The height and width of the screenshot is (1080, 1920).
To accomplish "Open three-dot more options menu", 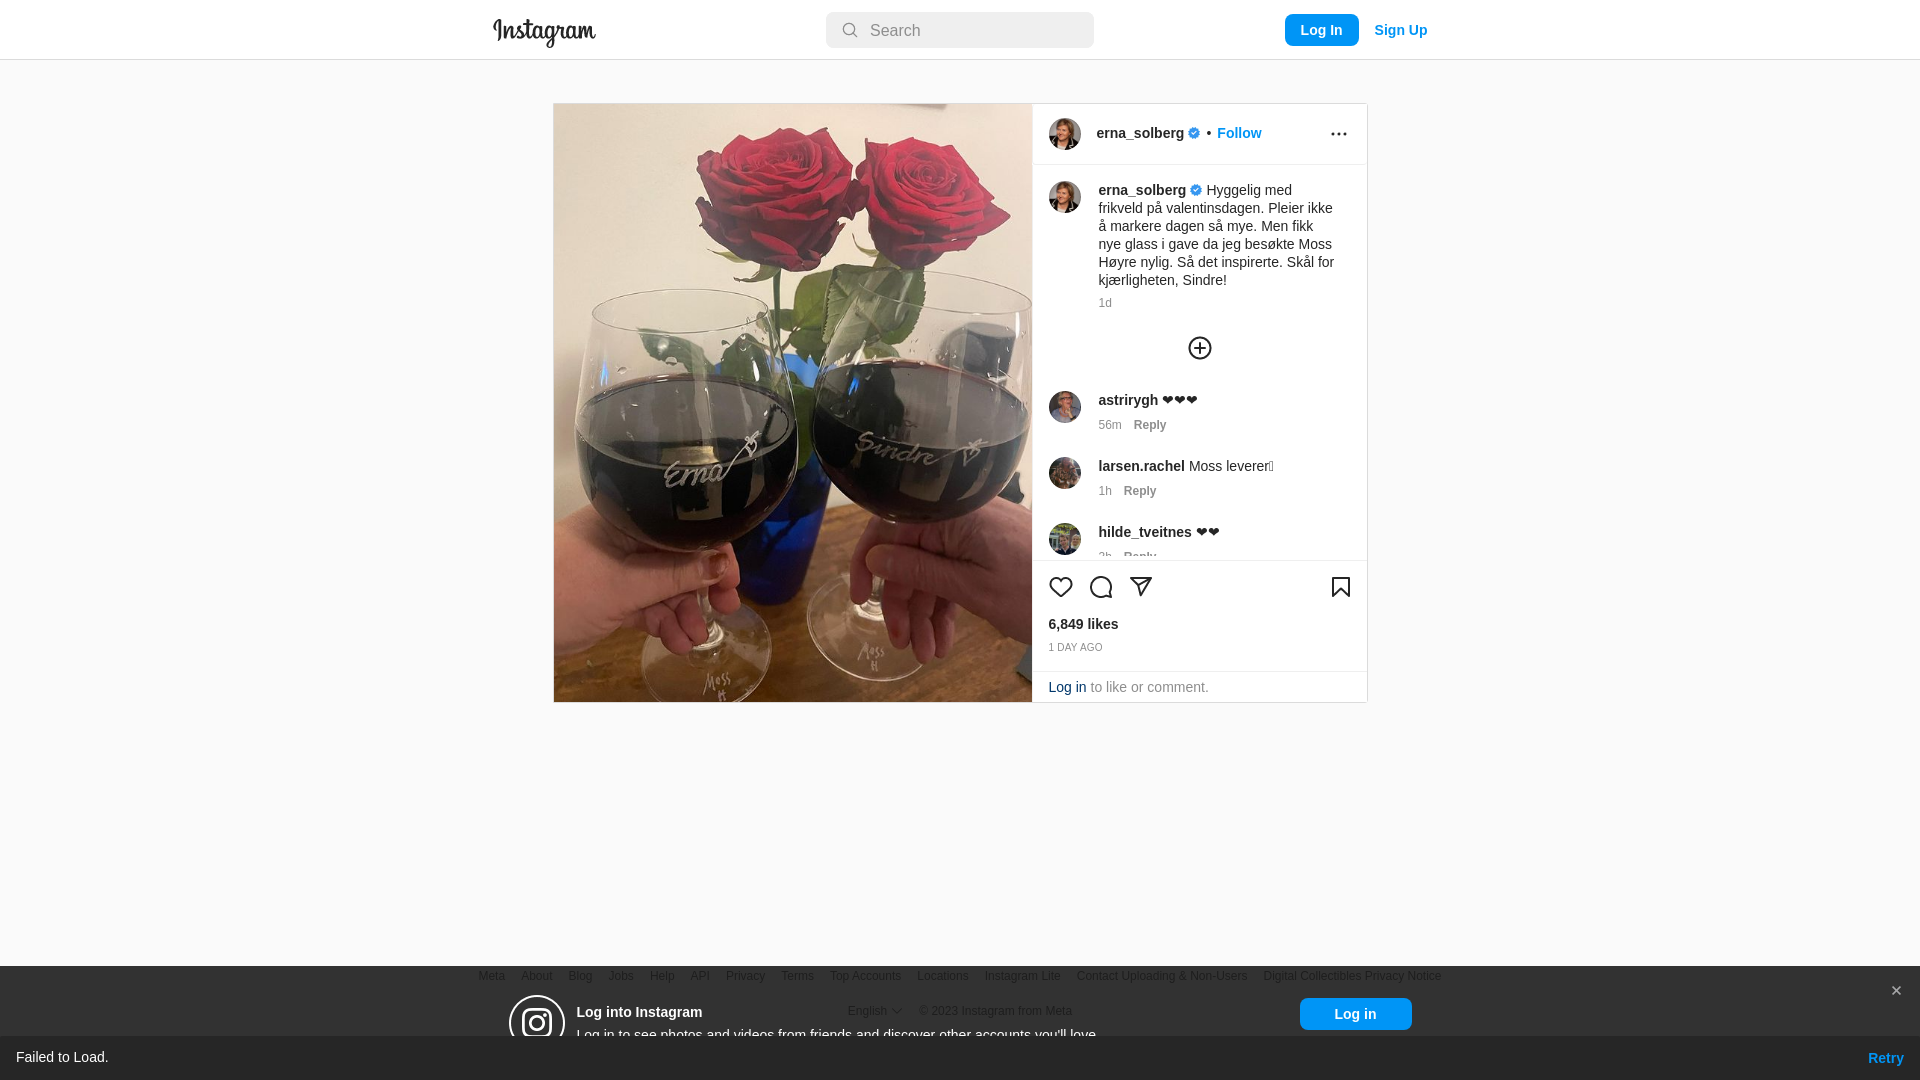I will click(1339, 134).
